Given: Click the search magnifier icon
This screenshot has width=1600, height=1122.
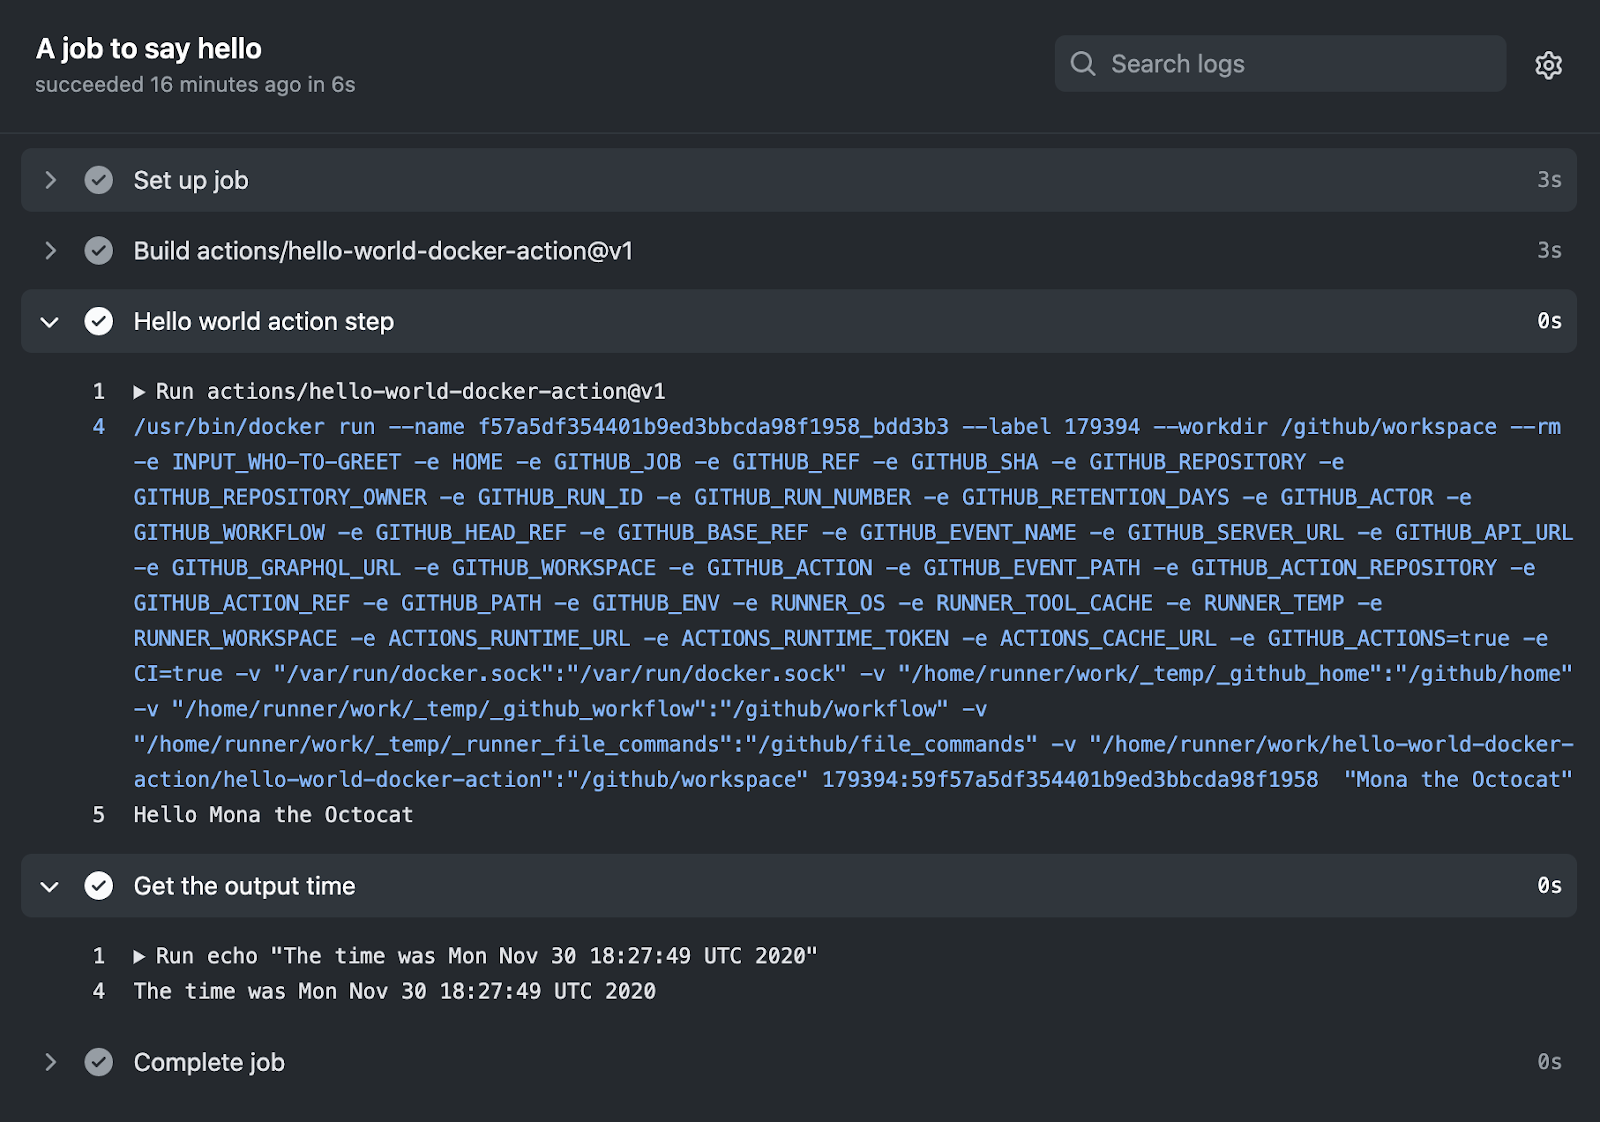Looking at the screenshot, I should click(x=1082, y=64).
